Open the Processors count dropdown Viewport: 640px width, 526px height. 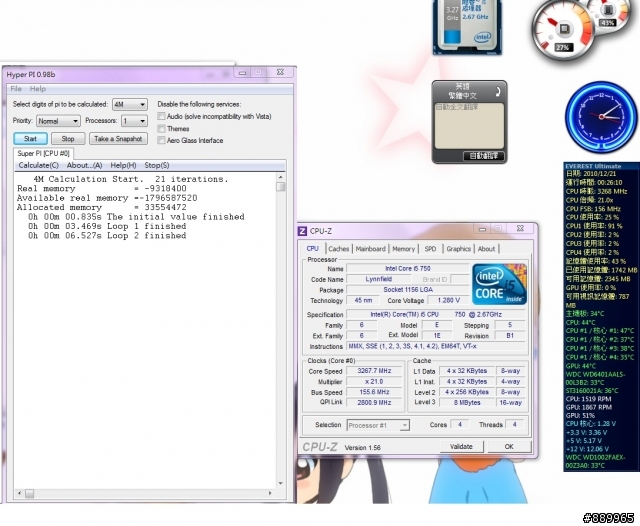[134, 121]
